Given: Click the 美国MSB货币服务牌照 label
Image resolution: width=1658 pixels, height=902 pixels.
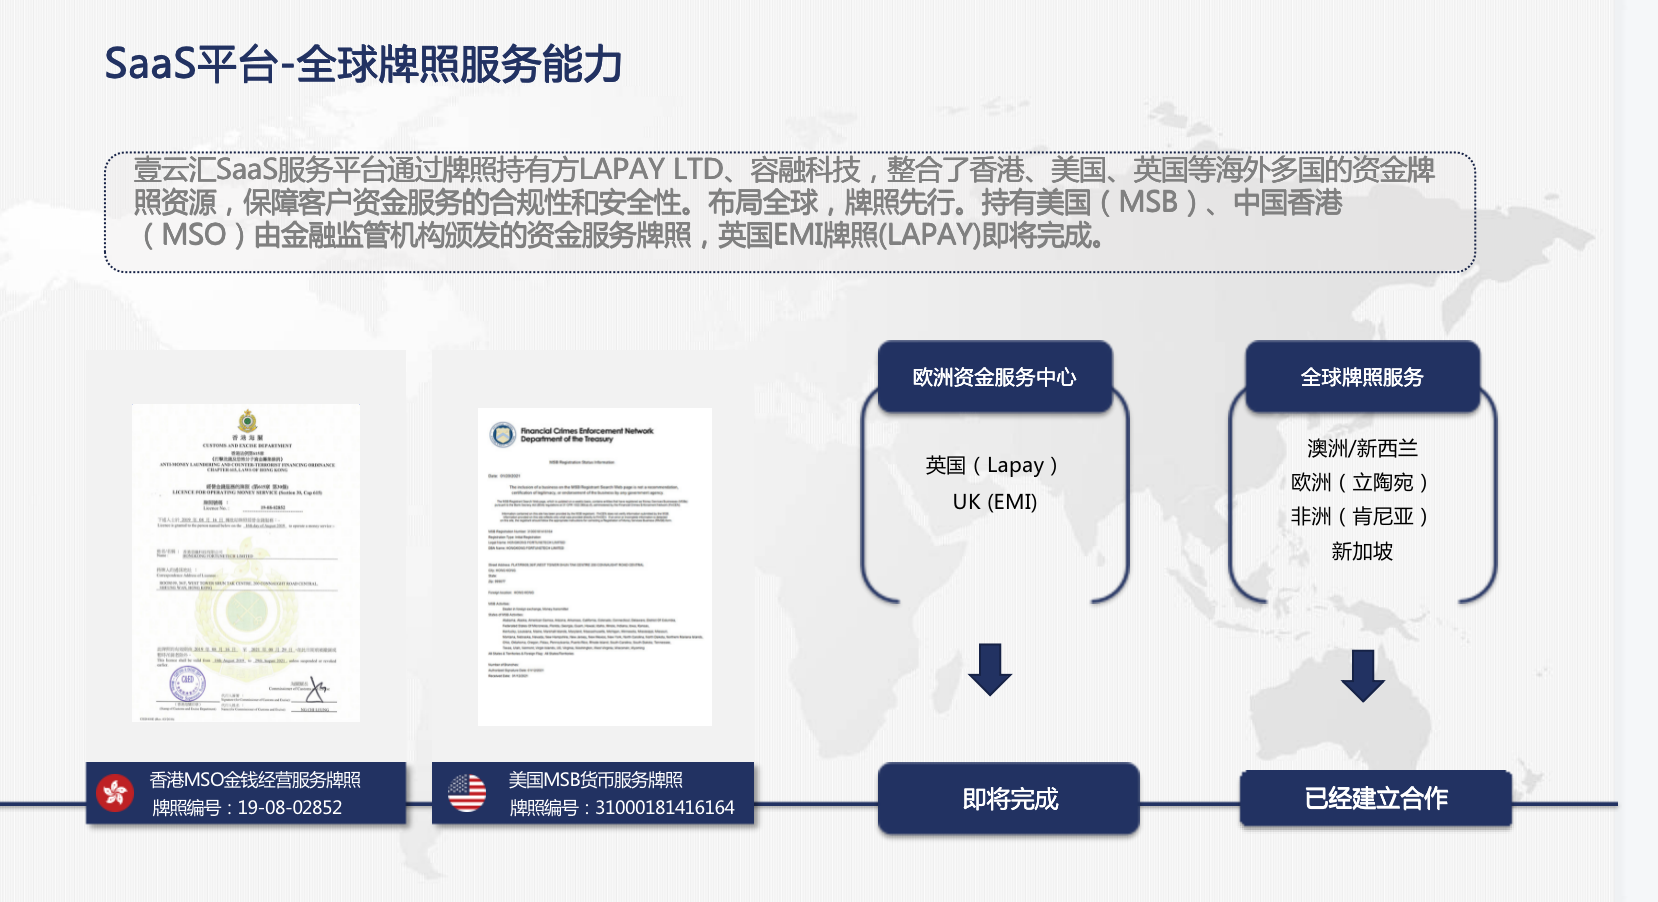Looking at the screenshot, I should point(596,780).
